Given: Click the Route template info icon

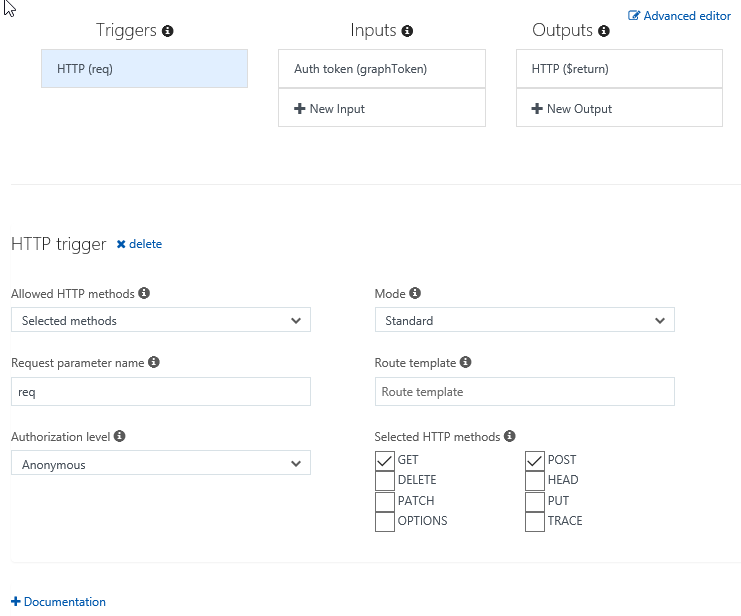Looking at the screenshot, I should click(466, 363).
